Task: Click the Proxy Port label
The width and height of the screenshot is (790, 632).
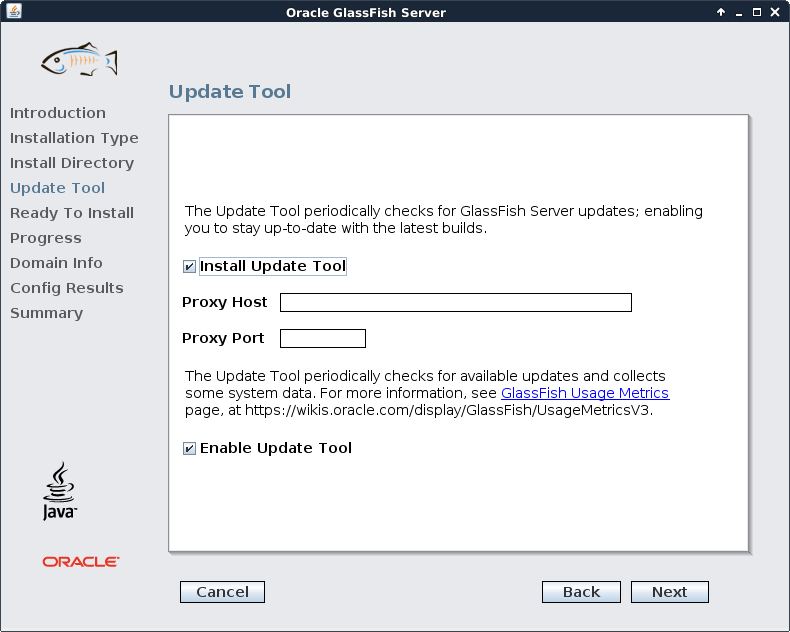Action: coord(223,338)
